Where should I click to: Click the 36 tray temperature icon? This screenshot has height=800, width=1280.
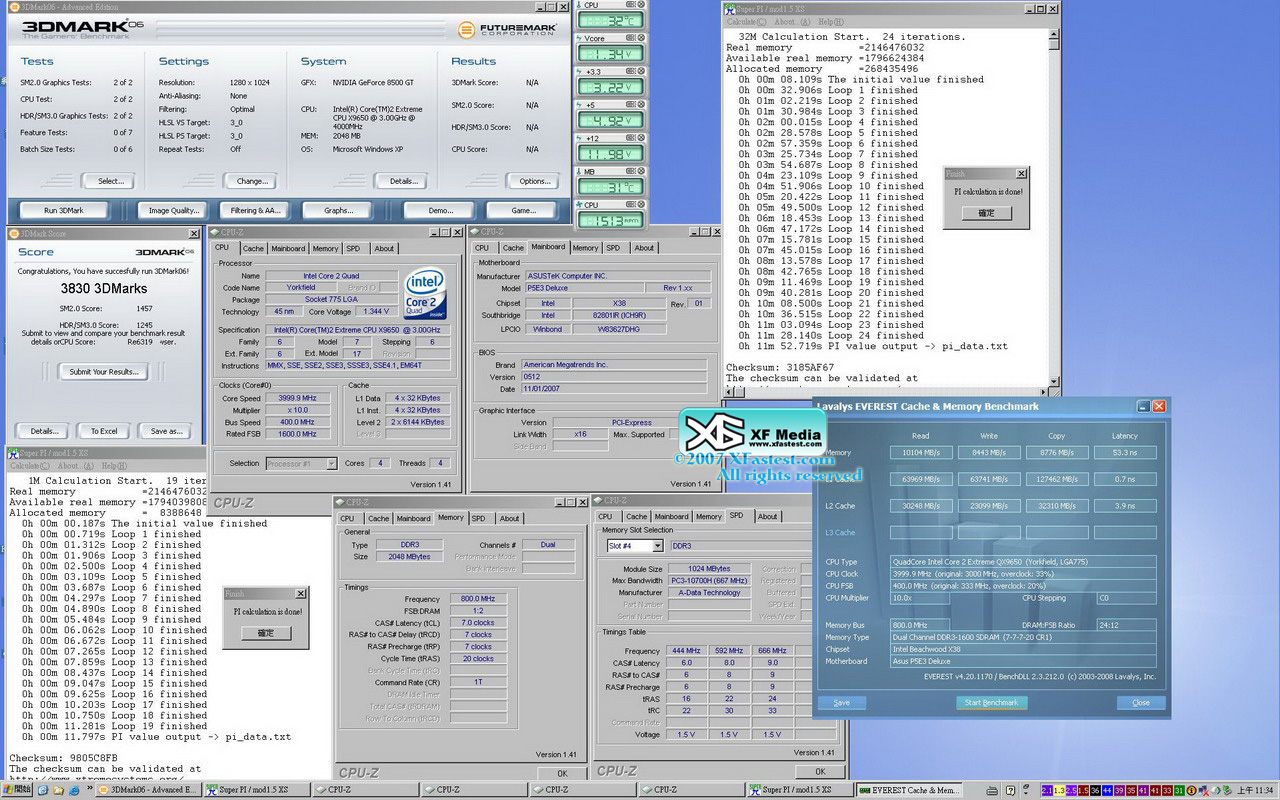[1095, 790]
